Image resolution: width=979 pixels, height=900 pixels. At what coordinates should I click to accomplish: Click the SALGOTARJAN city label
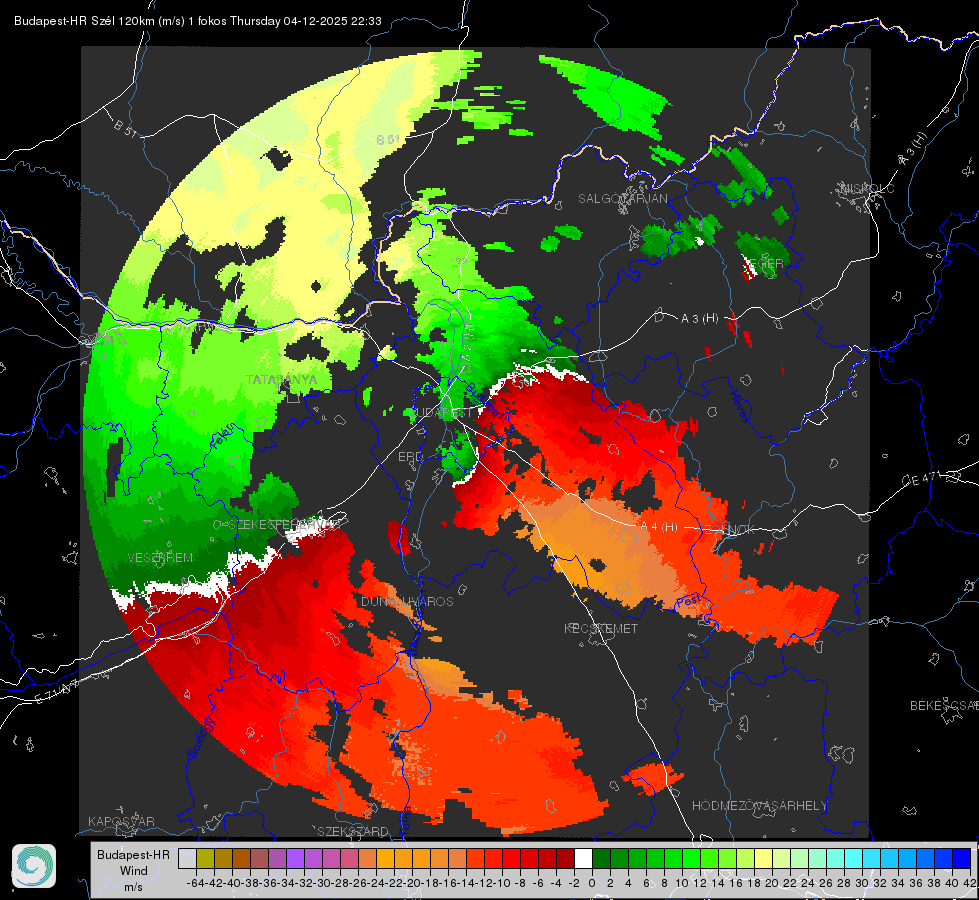(622, 199)
